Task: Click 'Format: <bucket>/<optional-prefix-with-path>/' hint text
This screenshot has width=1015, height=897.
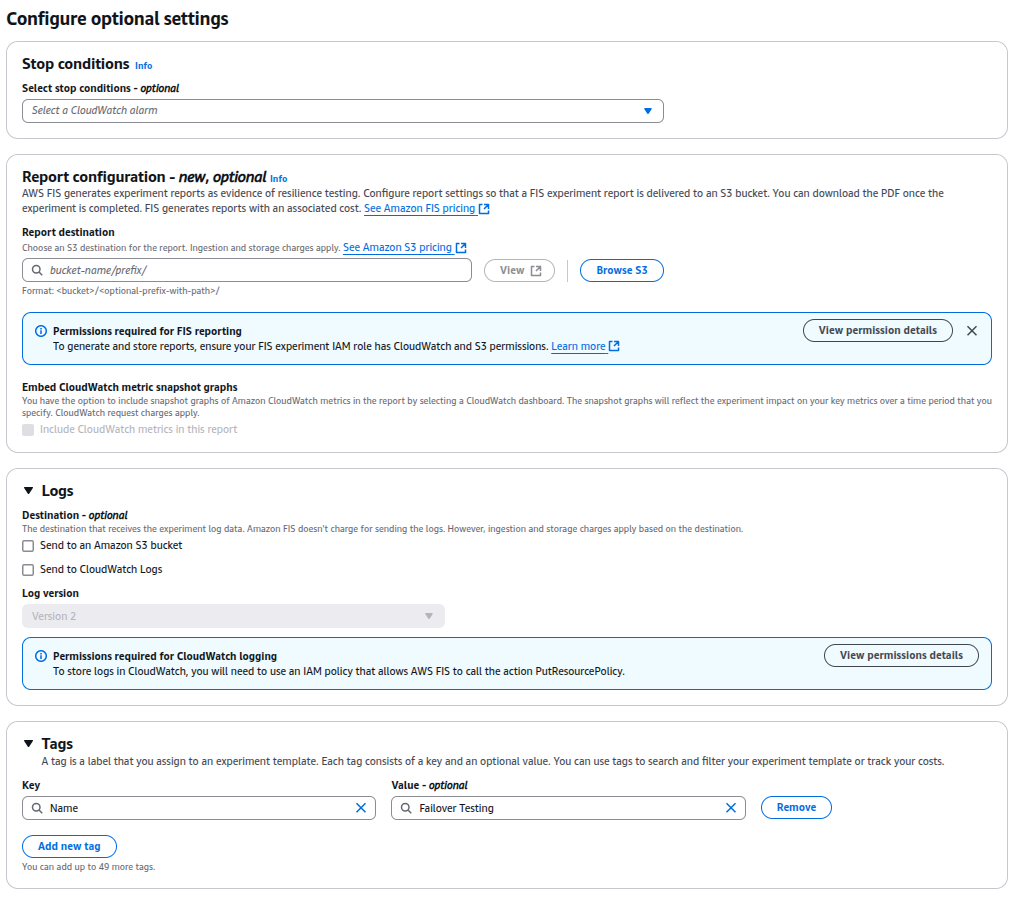Action: [x=120, y=291]
